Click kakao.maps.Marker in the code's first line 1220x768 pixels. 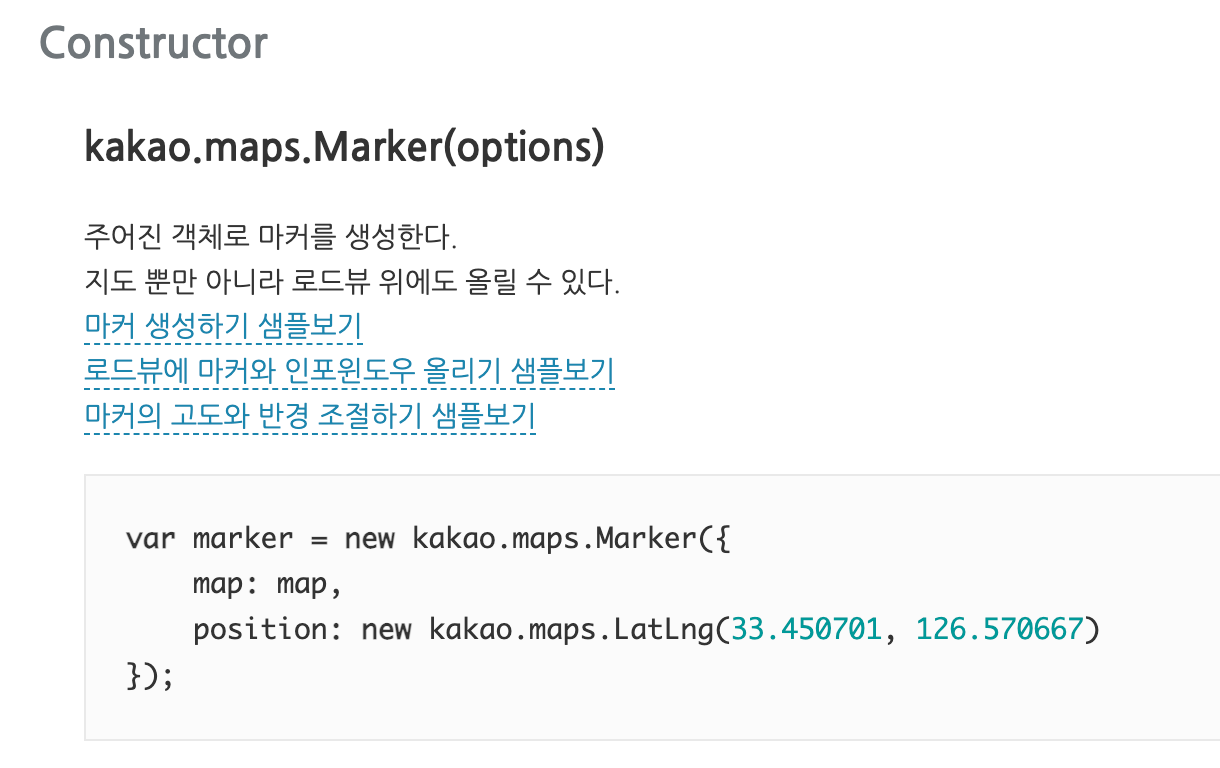(x=554, y=539)
